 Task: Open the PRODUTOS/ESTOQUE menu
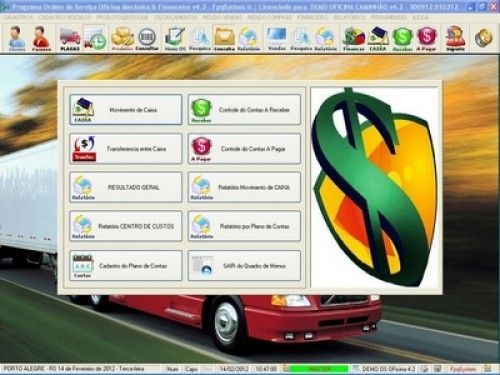coord(122,17)
